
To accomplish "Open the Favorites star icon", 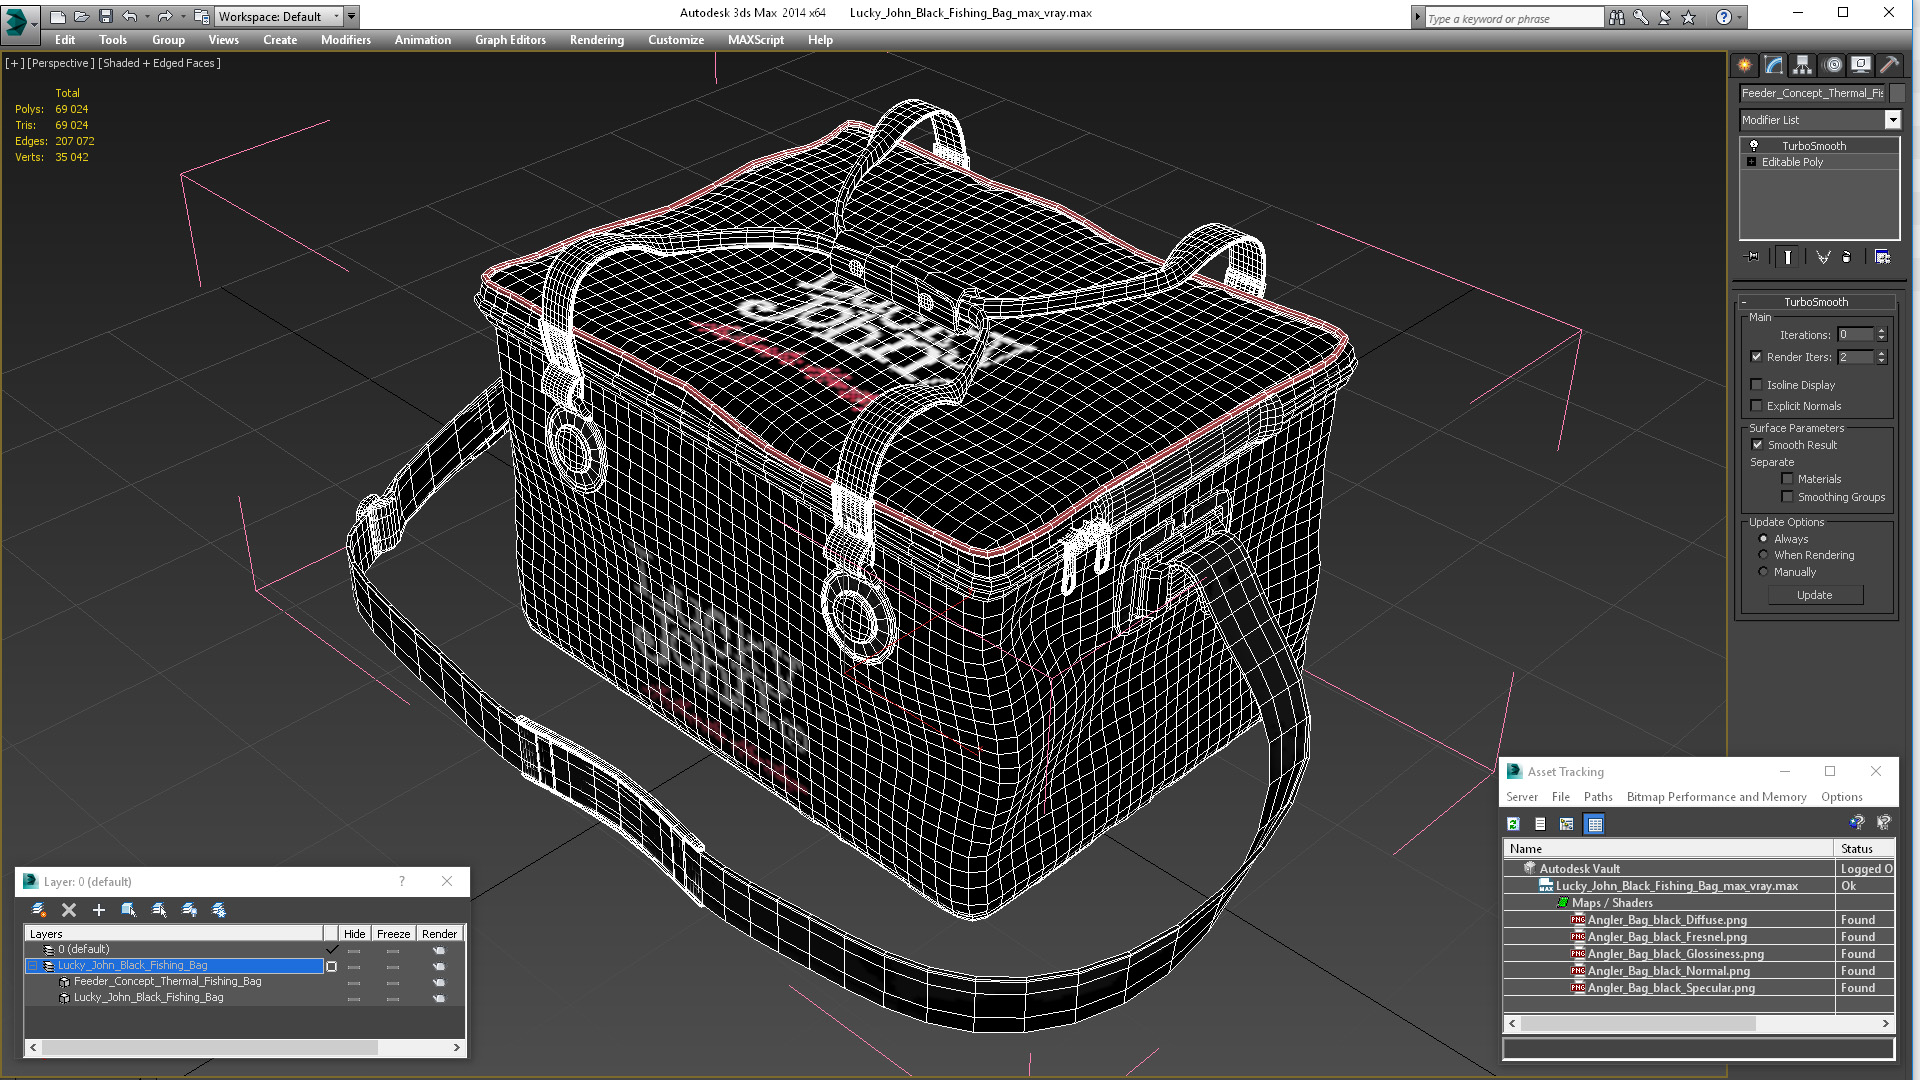I will tap(1689, 17).
